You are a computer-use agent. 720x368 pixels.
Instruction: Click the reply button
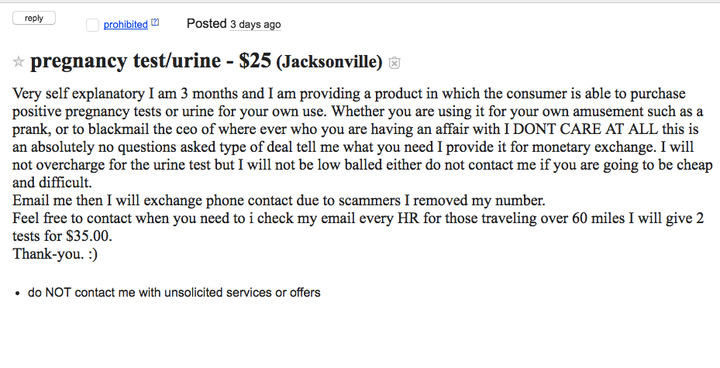pyautogui.click(x=34, y=18)
